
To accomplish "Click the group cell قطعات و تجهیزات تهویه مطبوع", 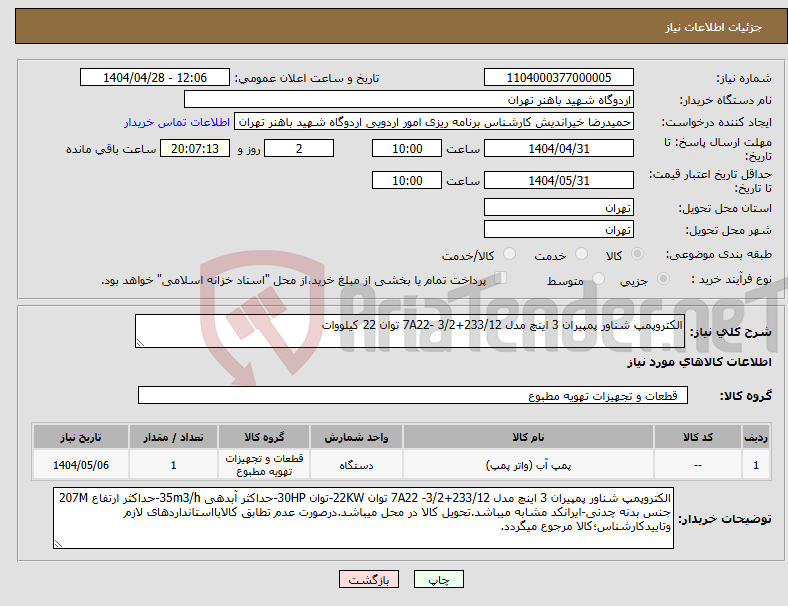I will (x=264, y=465).
